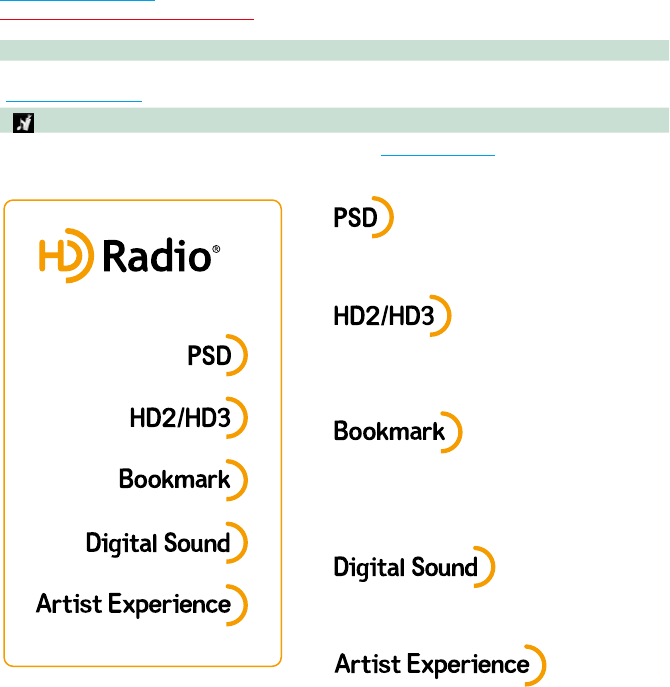This screenshot has width=670, height=687.
Task: Select Digital Sound inside the orange-bordered box
Action: (x=167, y=542)
